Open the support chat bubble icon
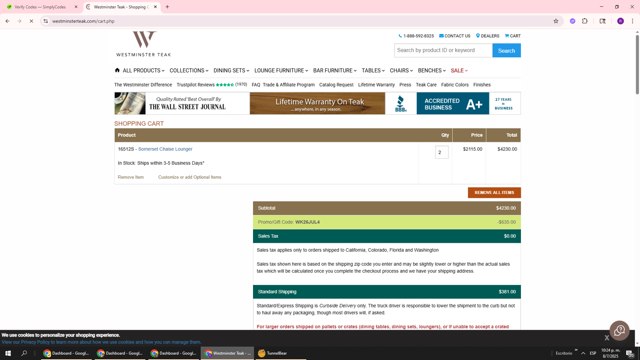 coord(619,331)
